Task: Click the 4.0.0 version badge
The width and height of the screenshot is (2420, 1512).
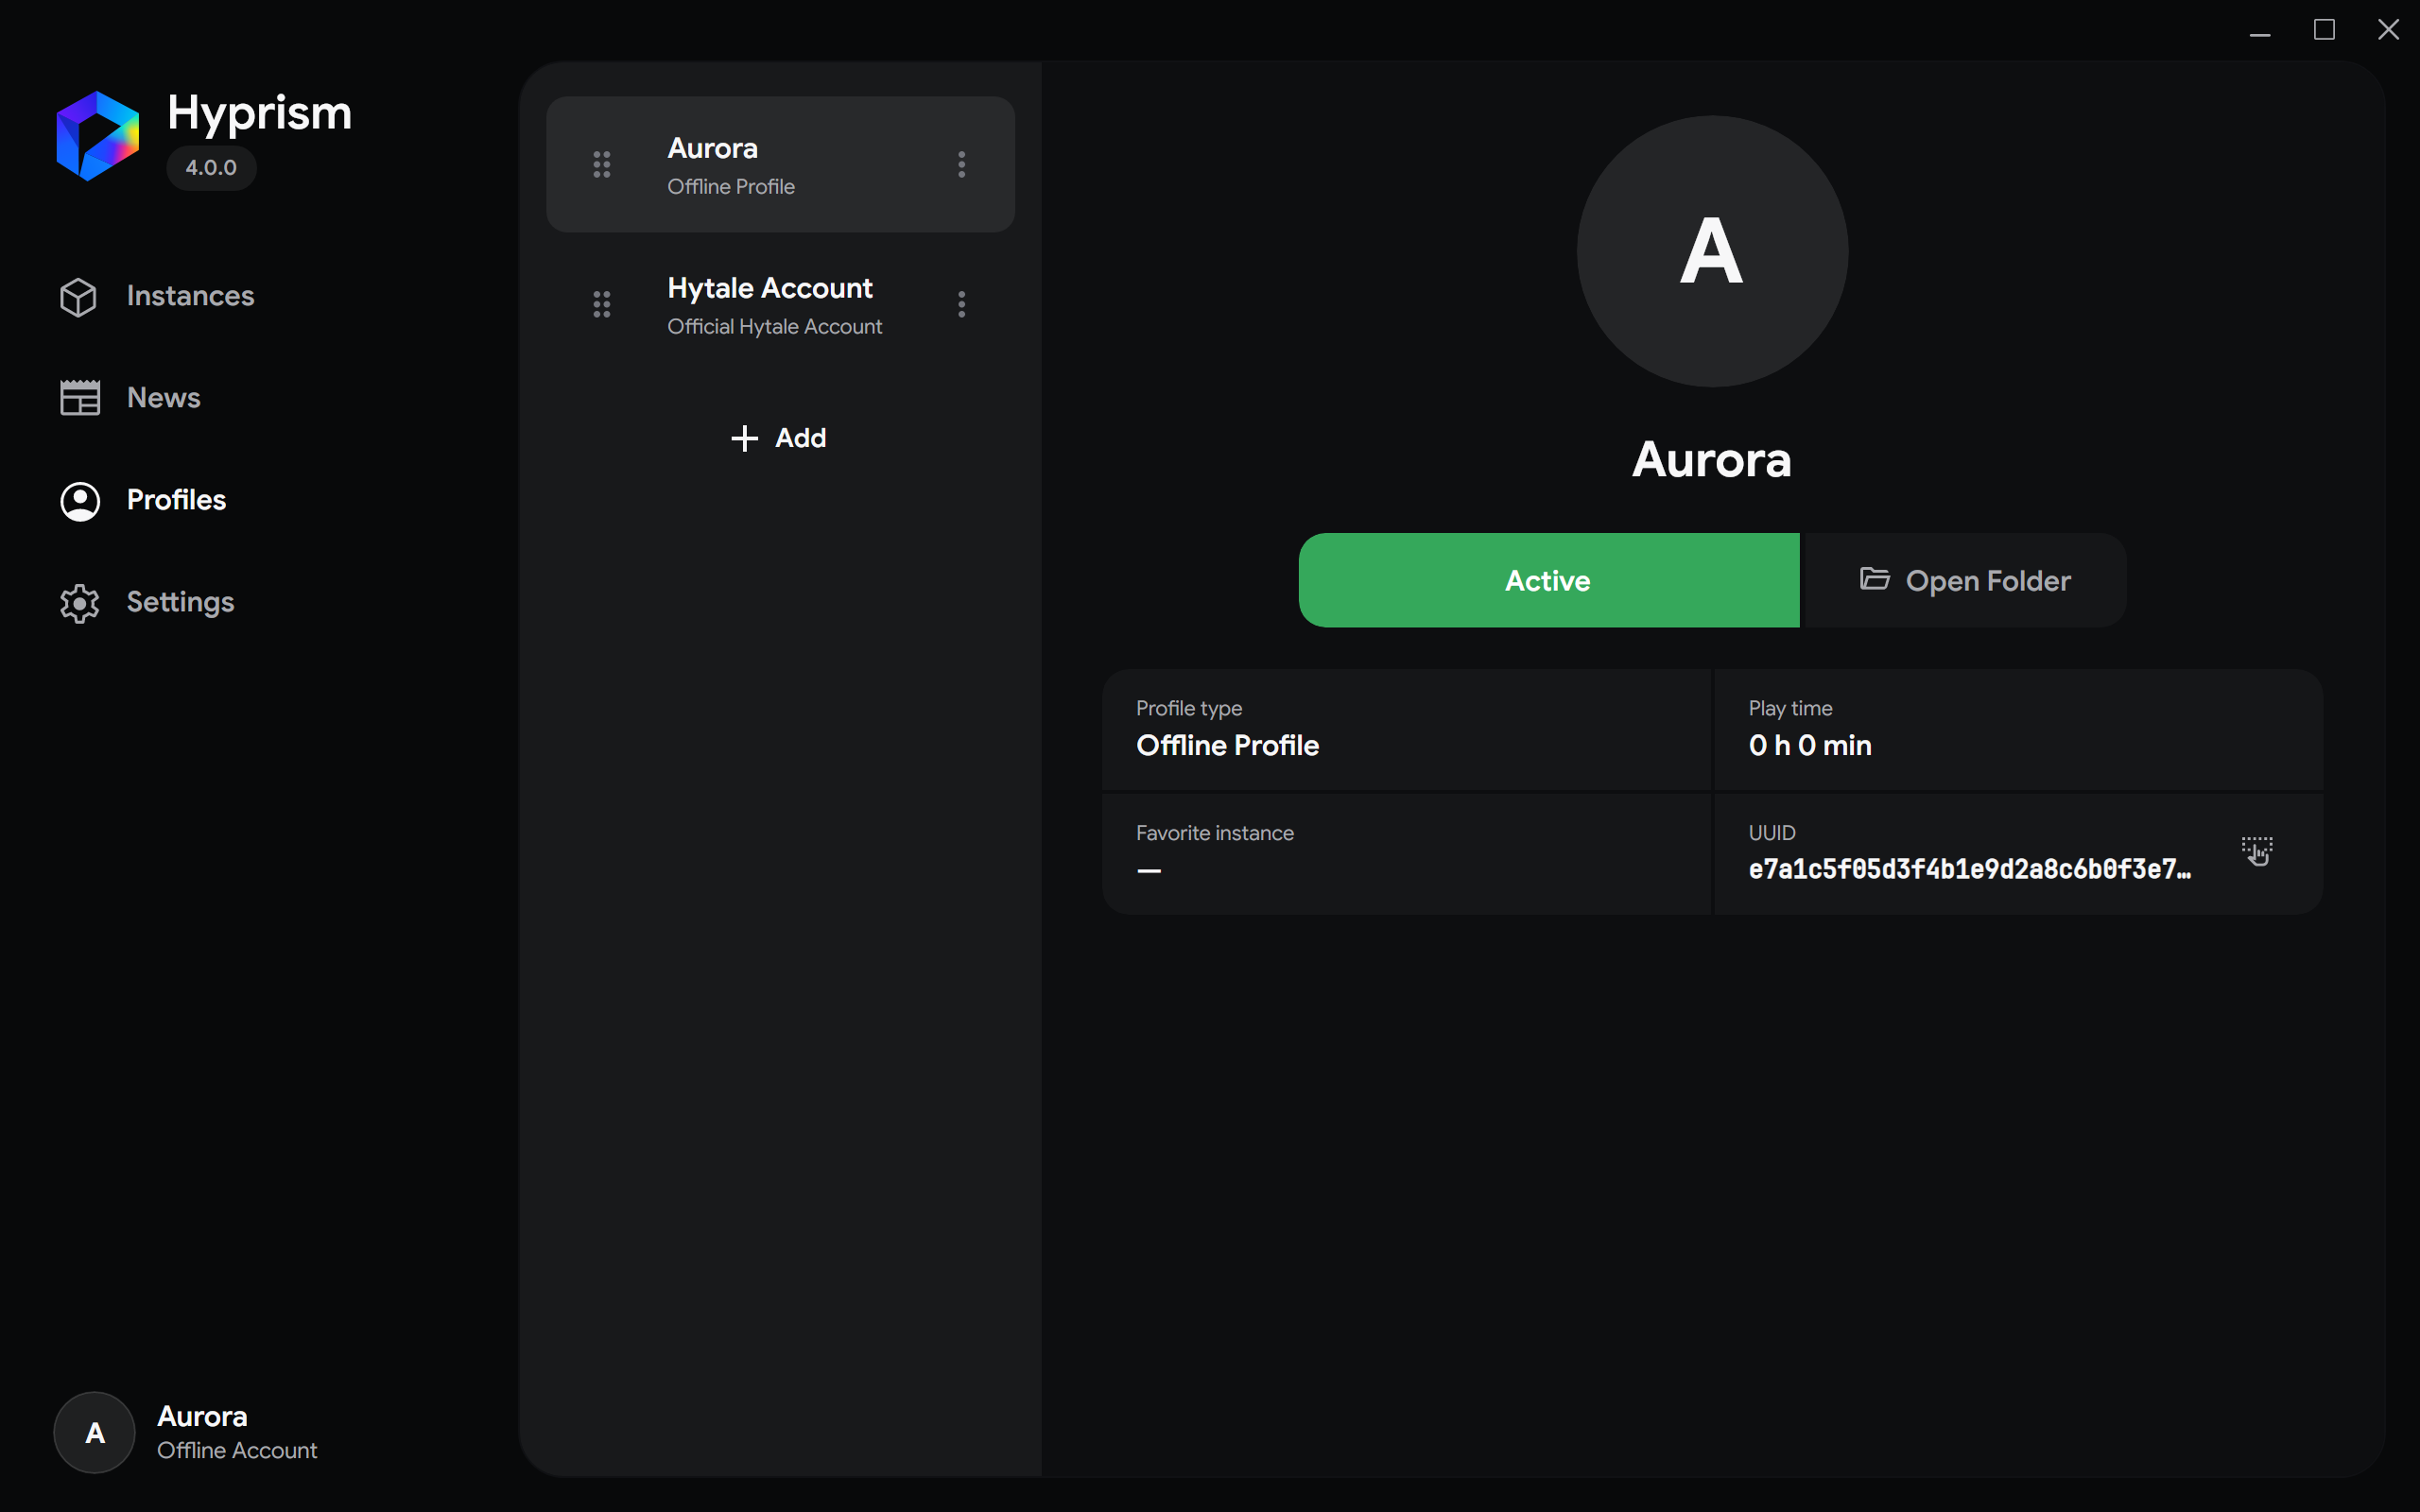Action: tap(211, 168)
